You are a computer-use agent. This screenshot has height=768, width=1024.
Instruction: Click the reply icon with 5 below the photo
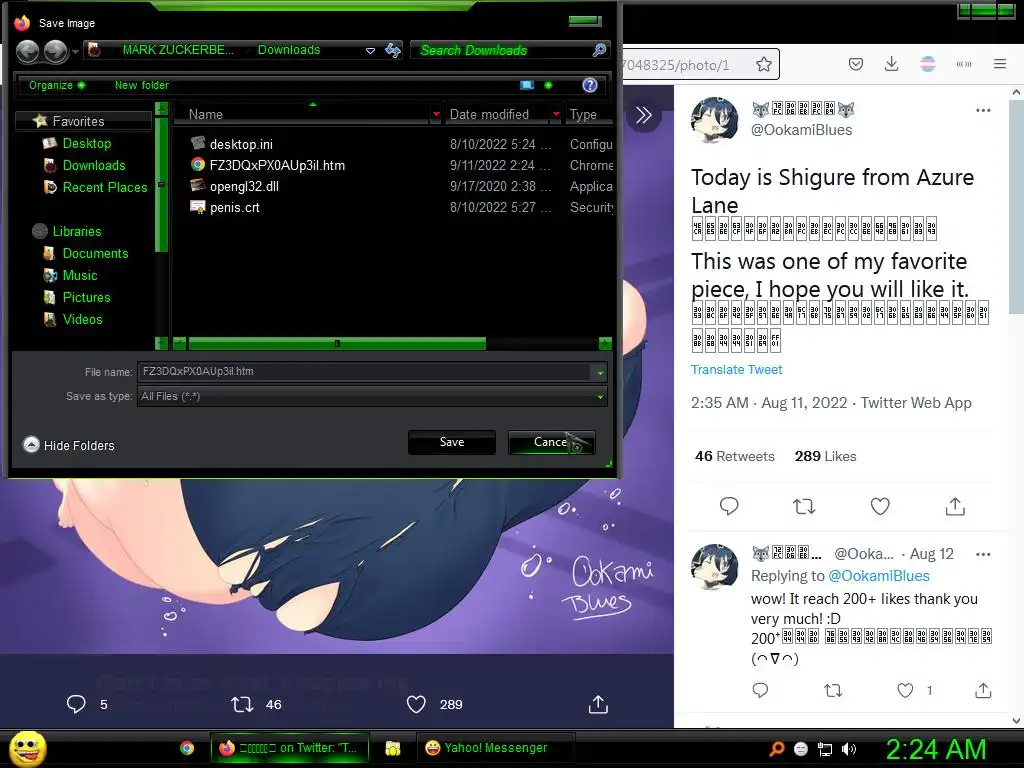tap(76, 704)
